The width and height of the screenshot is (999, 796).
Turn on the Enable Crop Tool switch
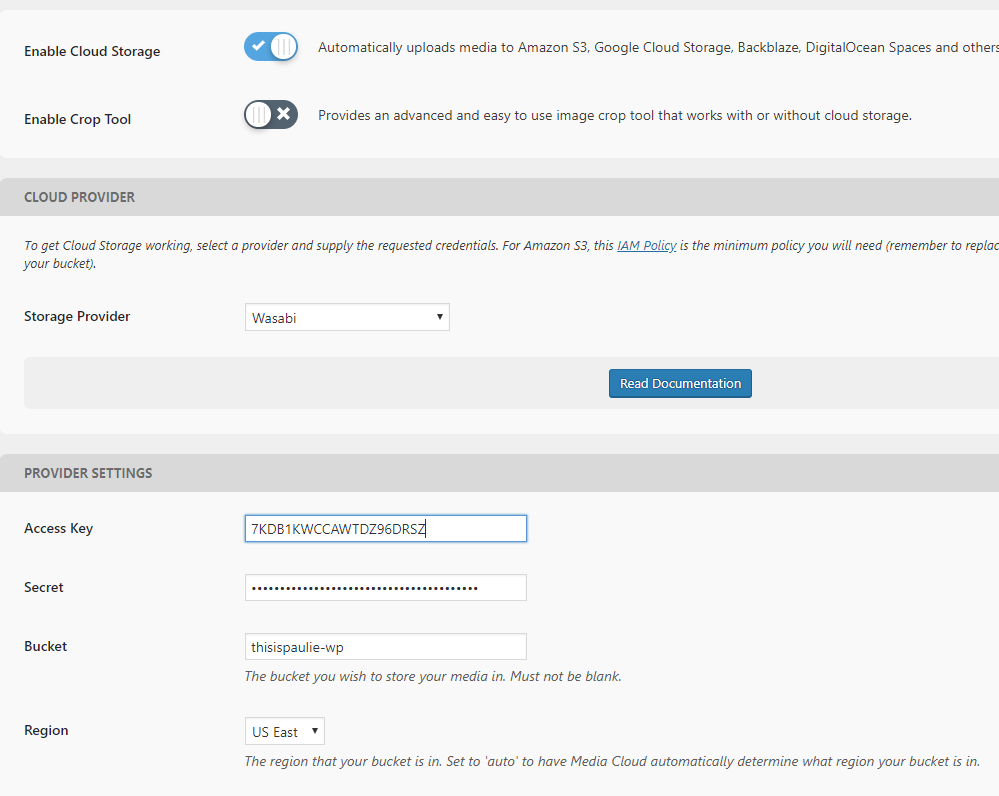[x=271, y=115]
